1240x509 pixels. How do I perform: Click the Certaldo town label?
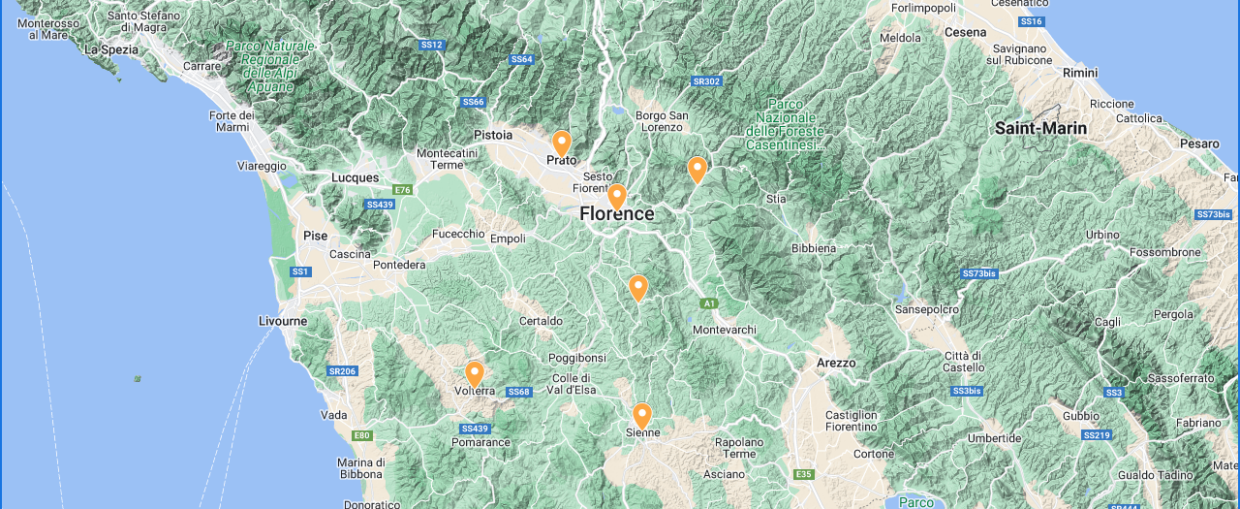542,321
